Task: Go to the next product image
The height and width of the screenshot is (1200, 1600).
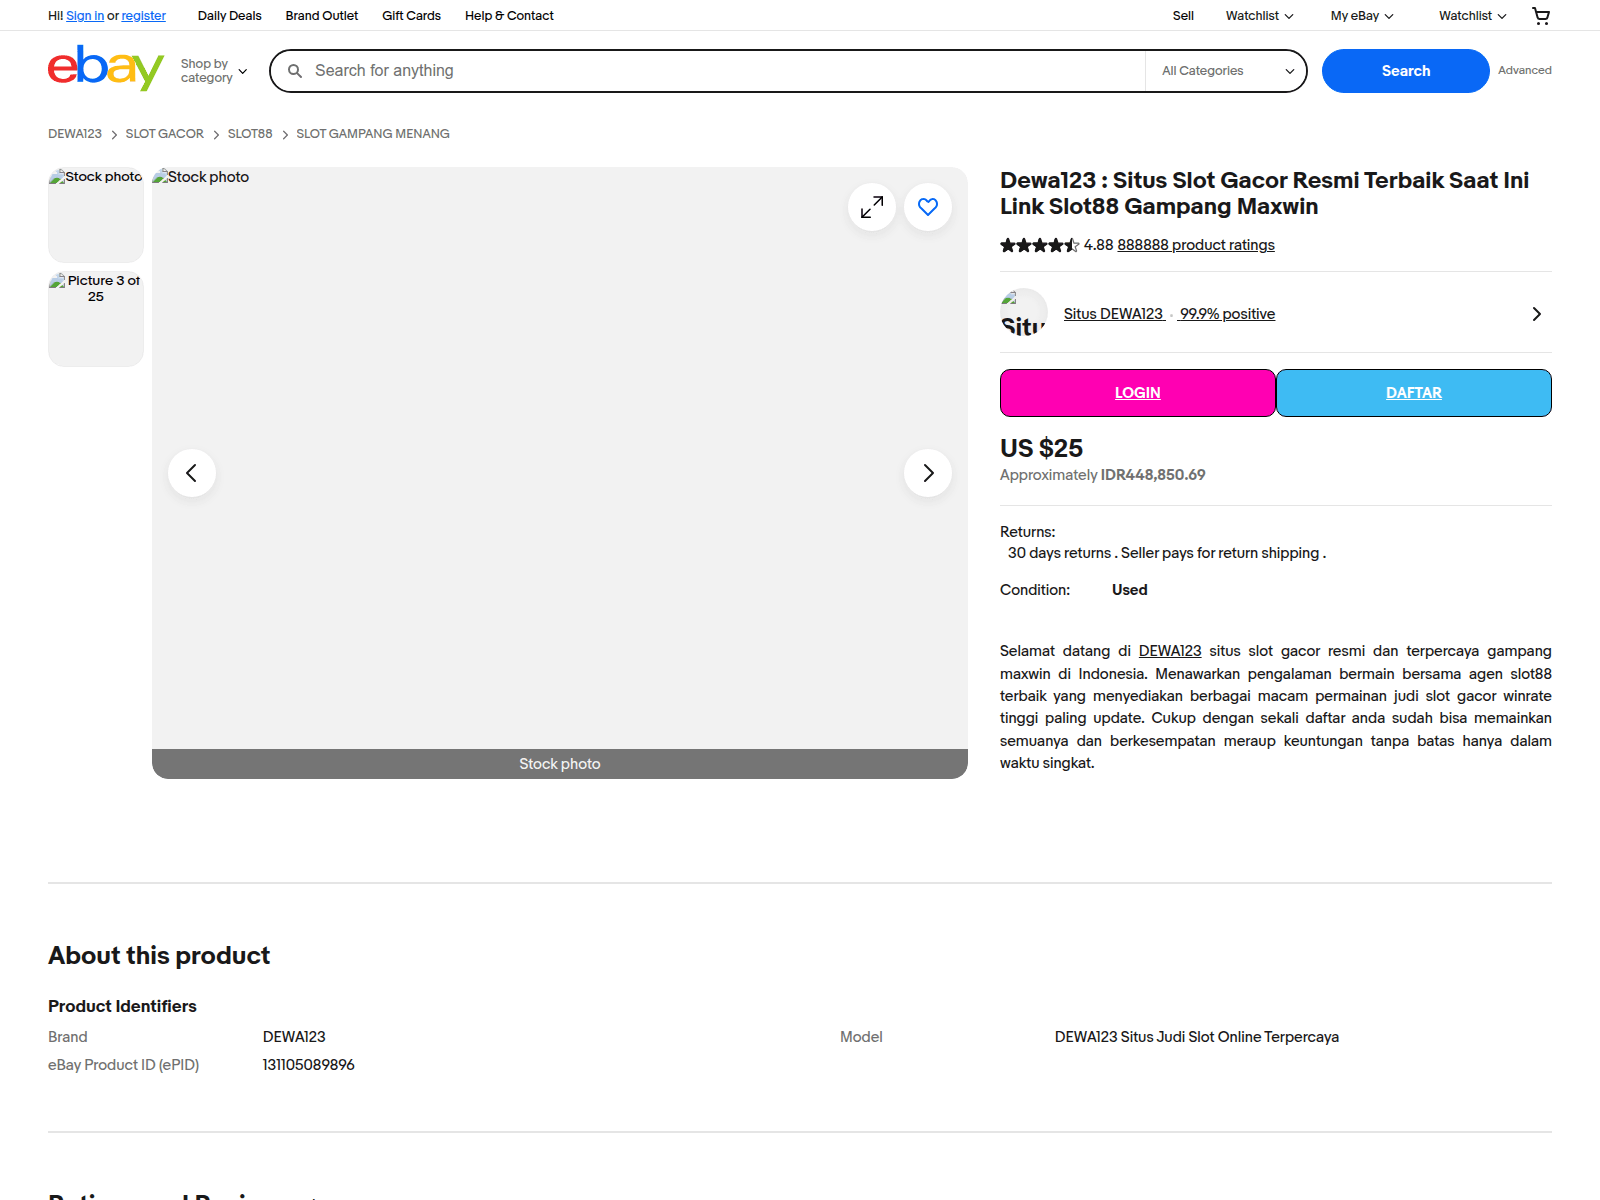Action: click(x=928, y=473)
